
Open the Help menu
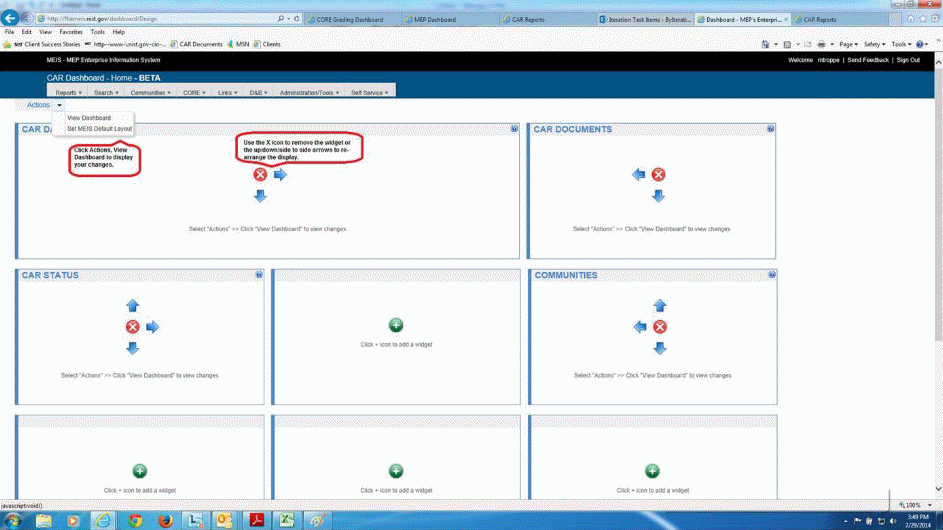coord(118,32)
